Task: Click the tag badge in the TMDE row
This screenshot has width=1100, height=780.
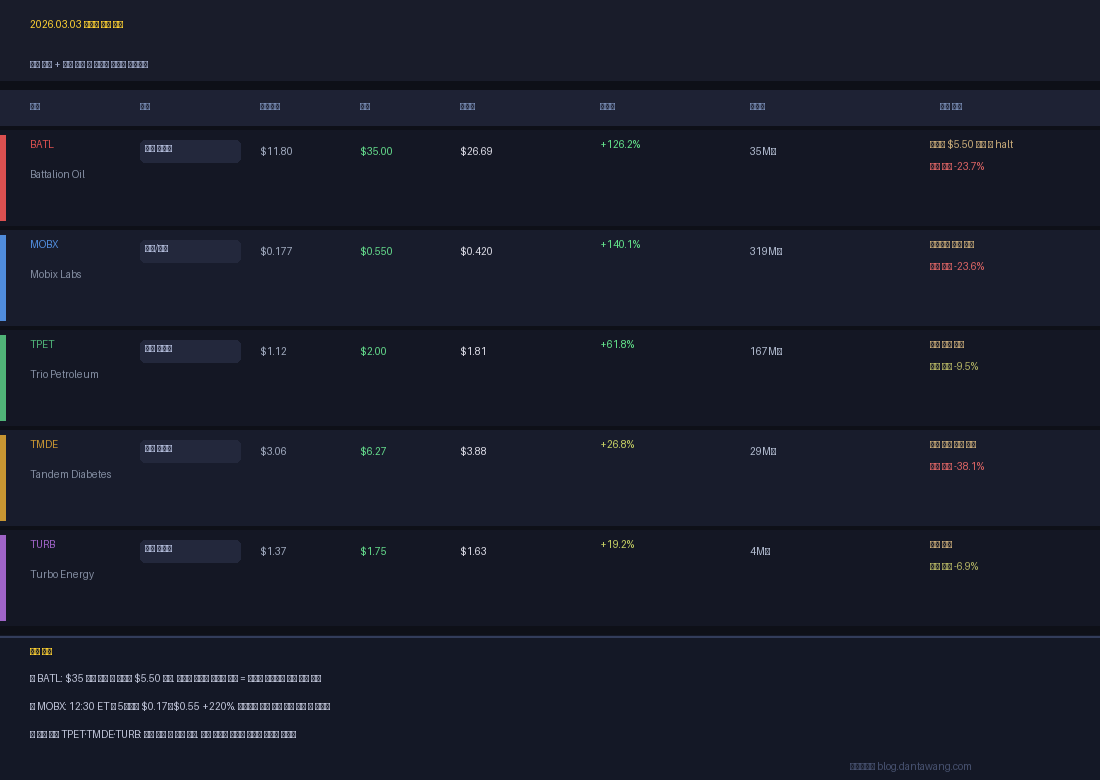Action: click(190, 452)
